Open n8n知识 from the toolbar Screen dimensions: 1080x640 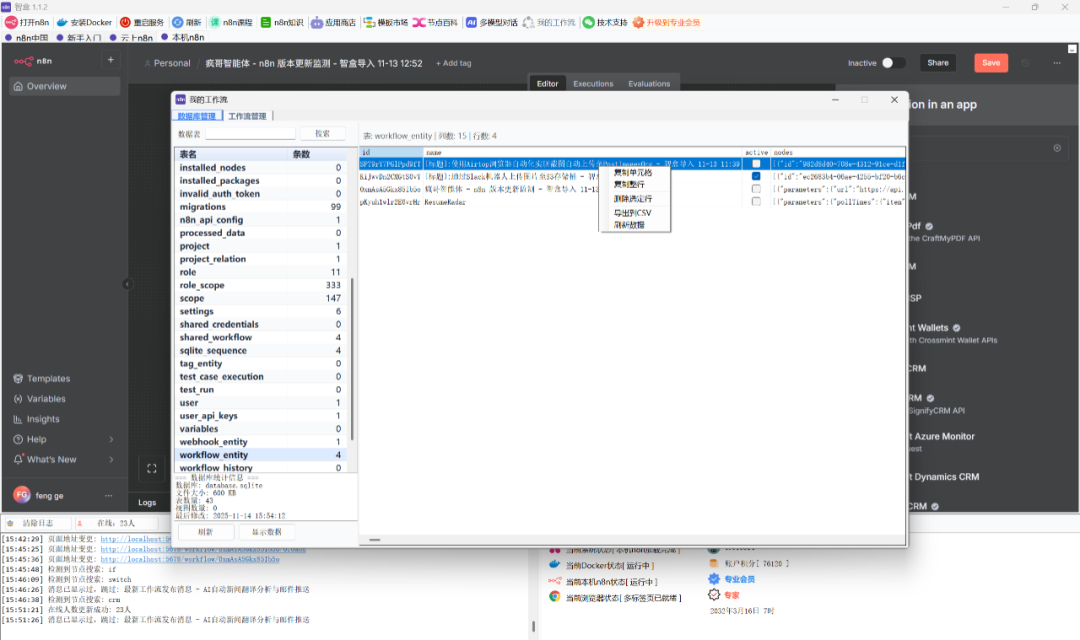282,22
